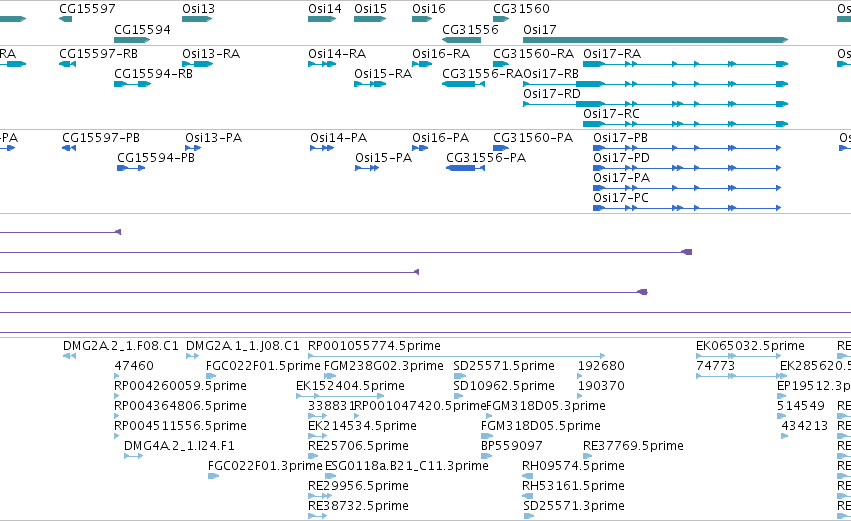Viewport: 851px width, 521px height.
Task: Select the Osi13 gene label
Action: tap(198, 9)
